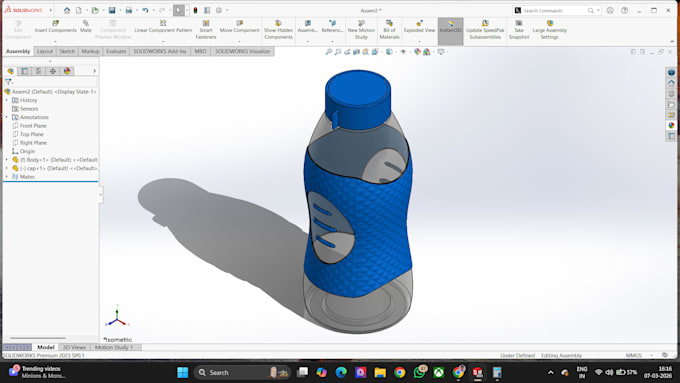Switch to the Layout ribbon tab
The image size is (680, 383).
pos(45,51)
